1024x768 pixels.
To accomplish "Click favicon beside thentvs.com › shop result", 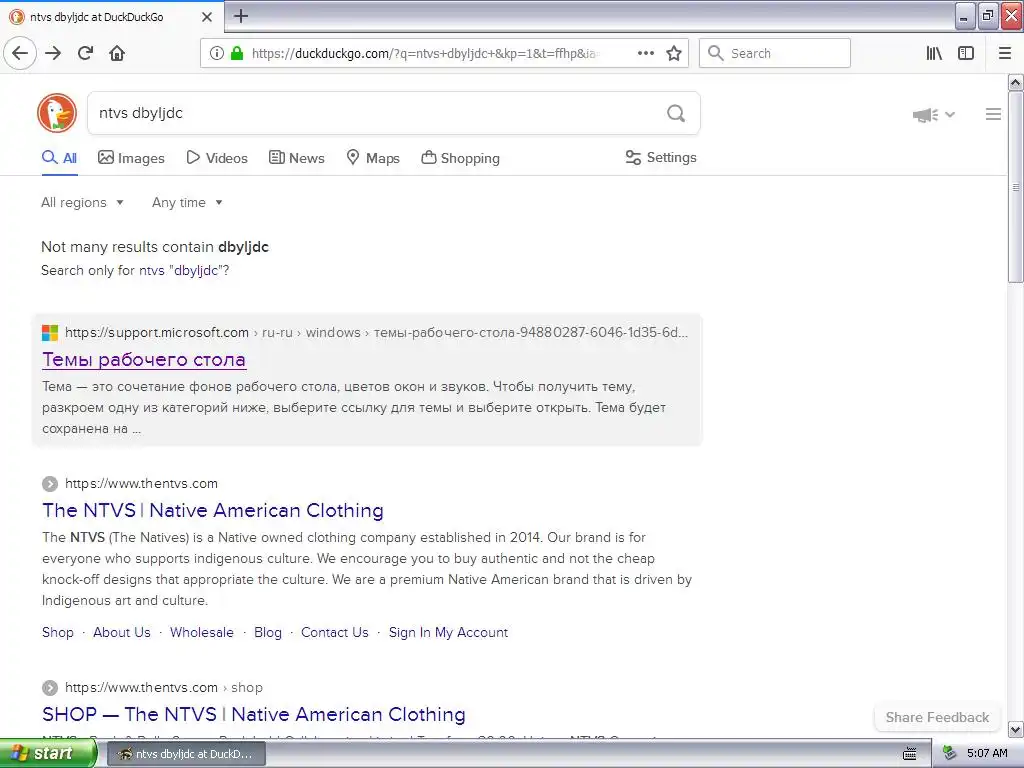I will click(50, 688).
